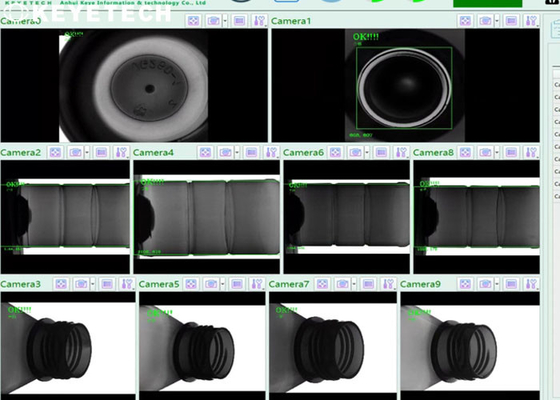Click the Camera1 title label
Image resolution: width=560 pixels, height=400 pixels.
(291, 21)
